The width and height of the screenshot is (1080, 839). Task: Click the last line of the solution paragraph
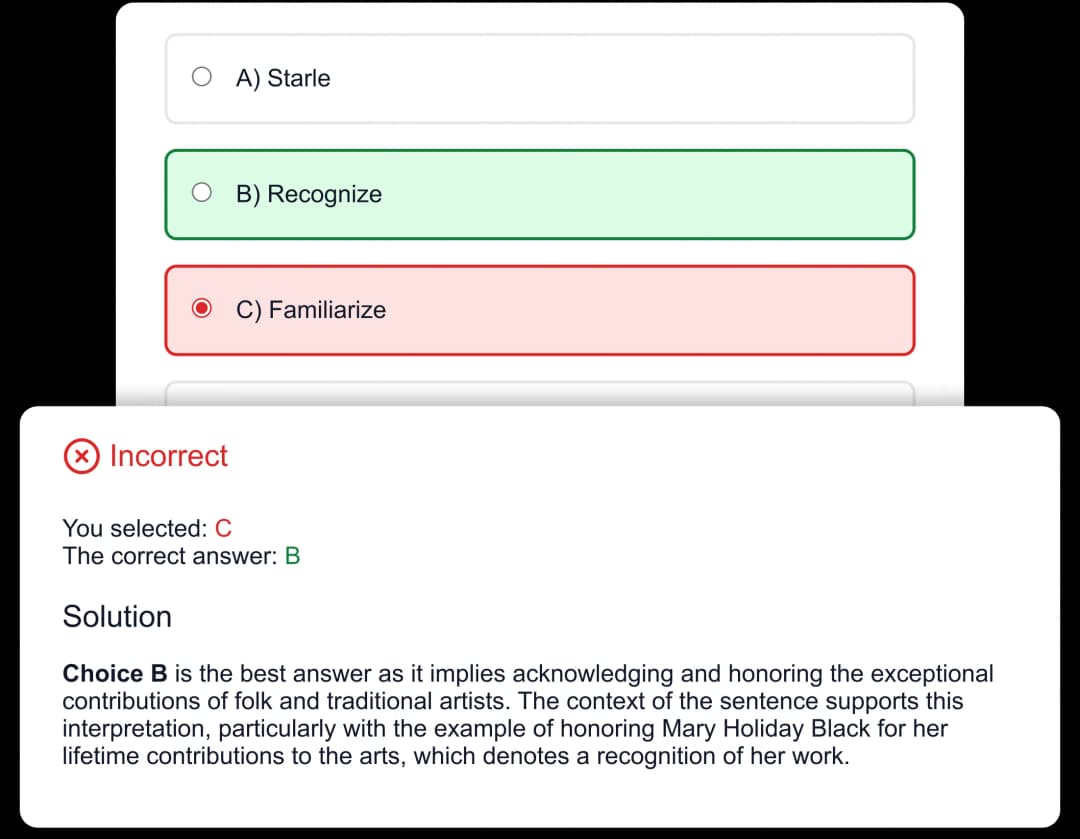(x=455, y=756)
